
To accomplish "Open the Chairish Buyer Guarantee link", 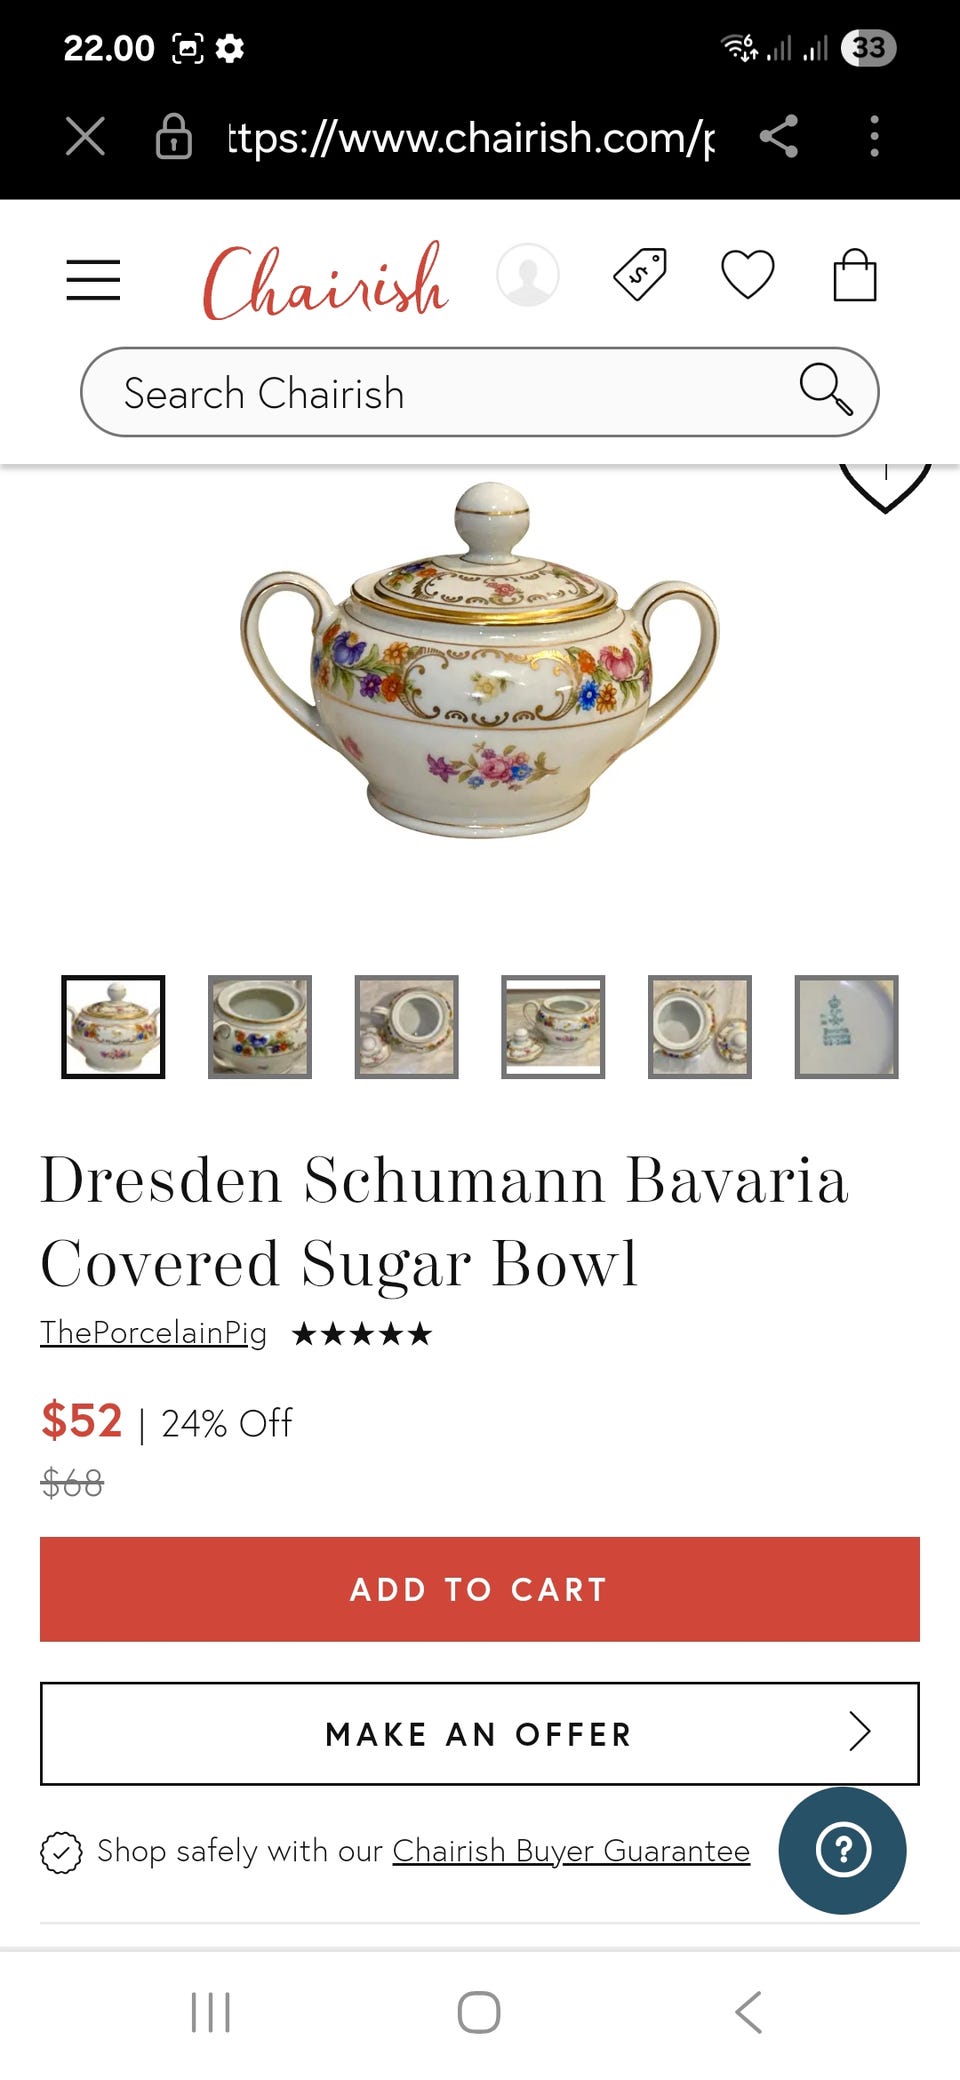I will click(571, 1851).
